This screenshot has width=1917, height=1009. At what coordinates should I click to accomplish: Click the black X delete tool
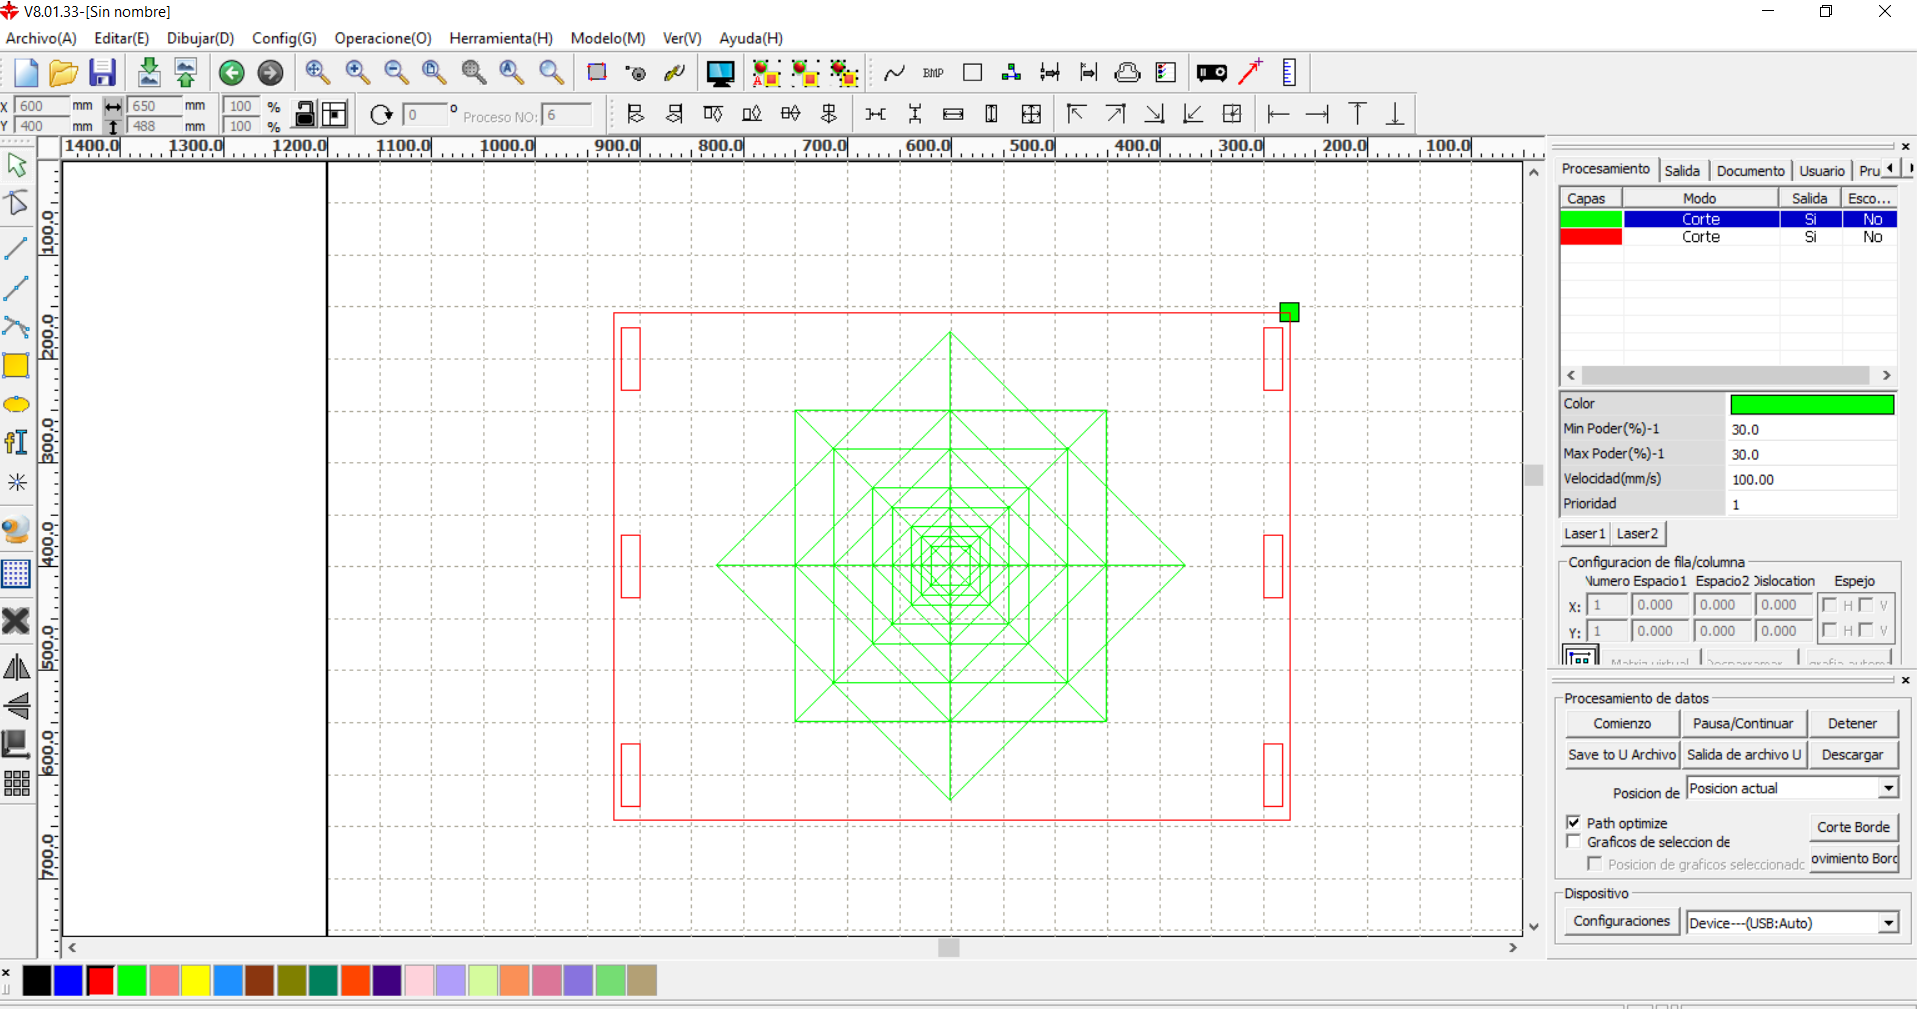coord(16,621)
